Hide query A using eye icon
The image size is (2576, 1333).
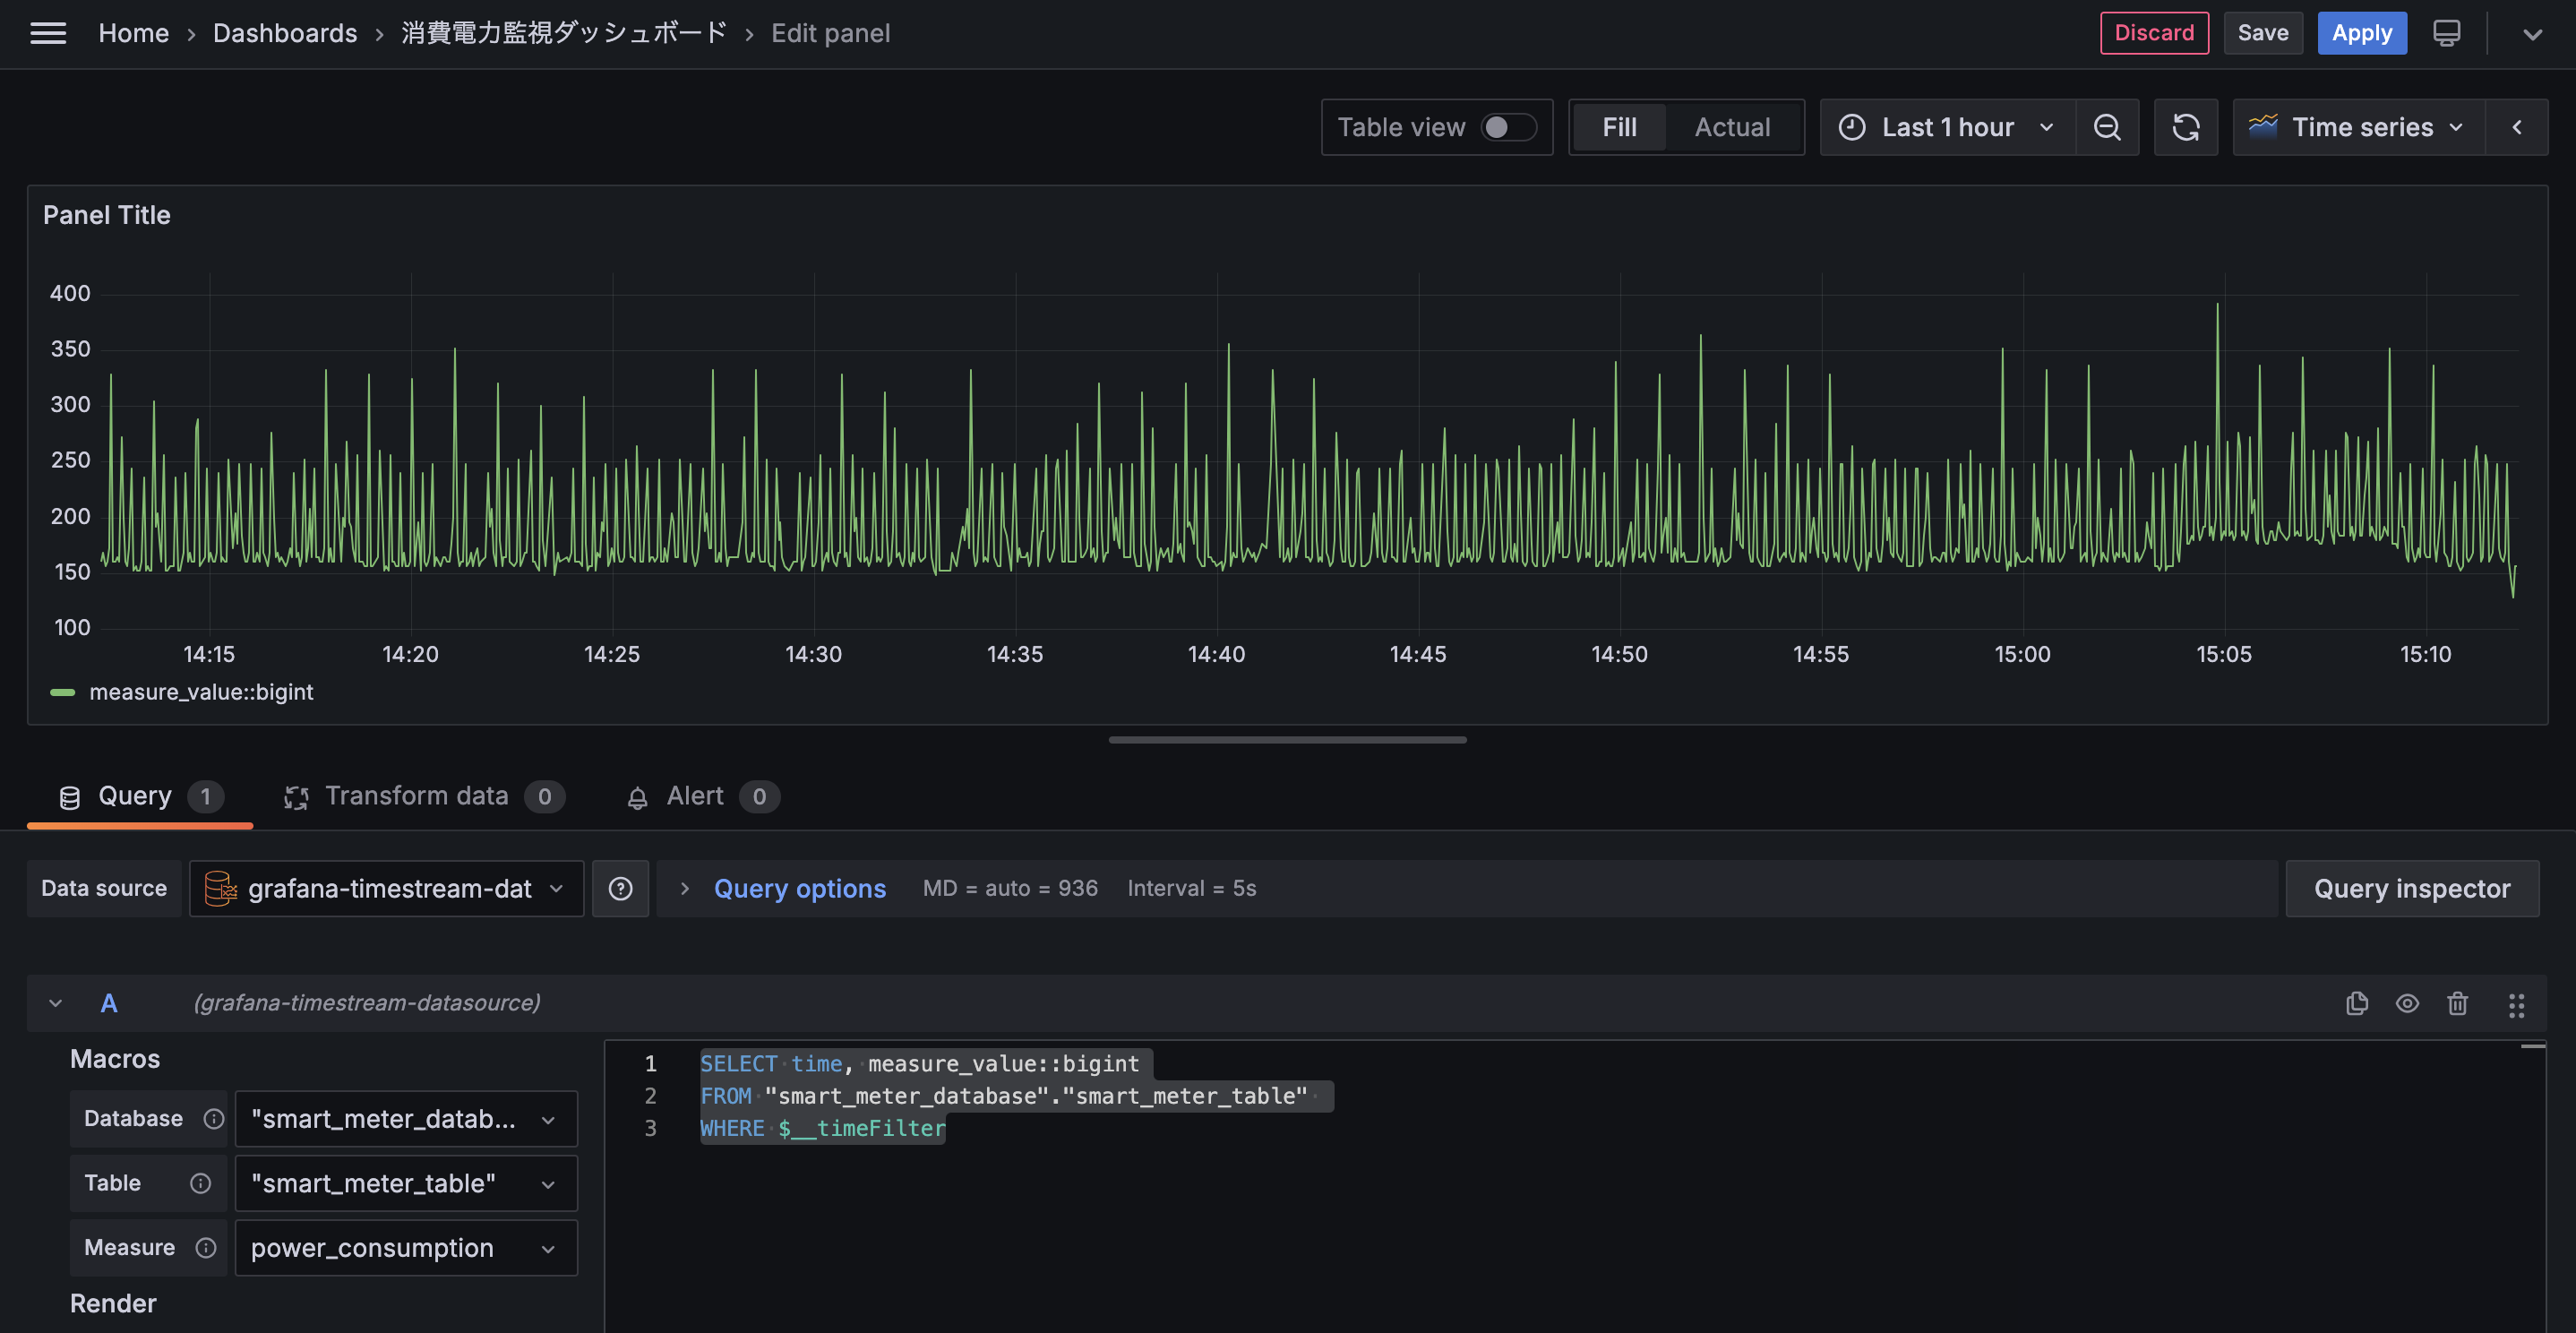click(2407, 1003)
